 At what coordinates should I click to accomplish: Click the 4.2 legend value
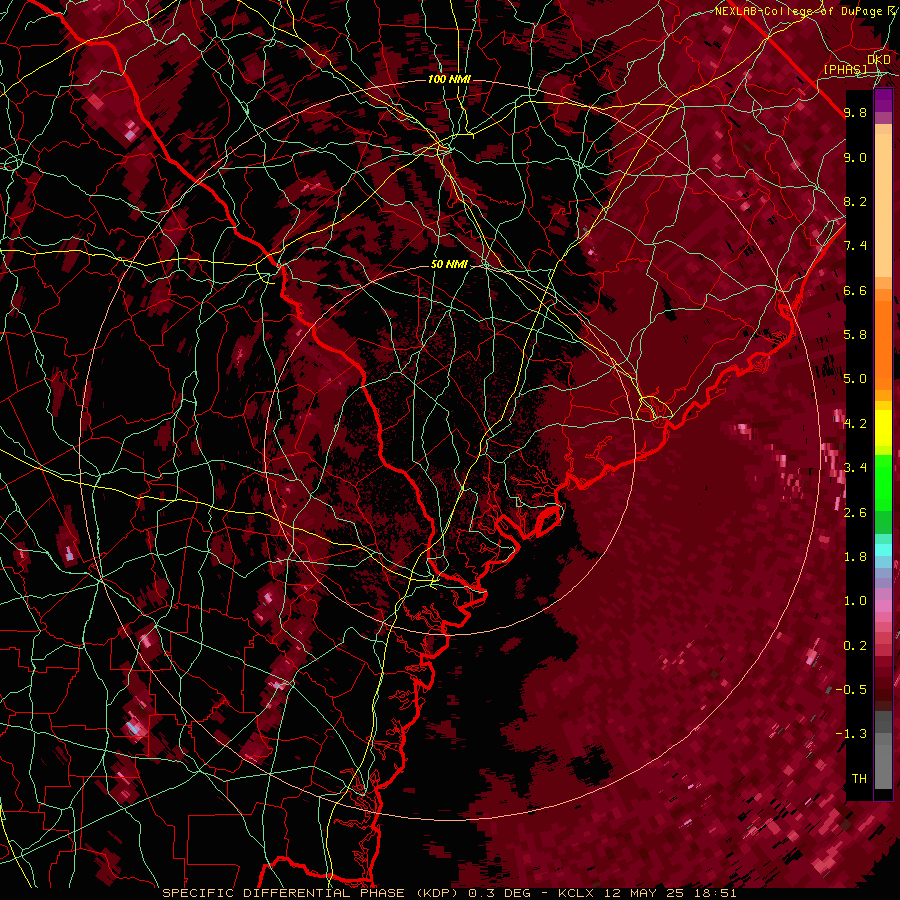click(855, 424)
